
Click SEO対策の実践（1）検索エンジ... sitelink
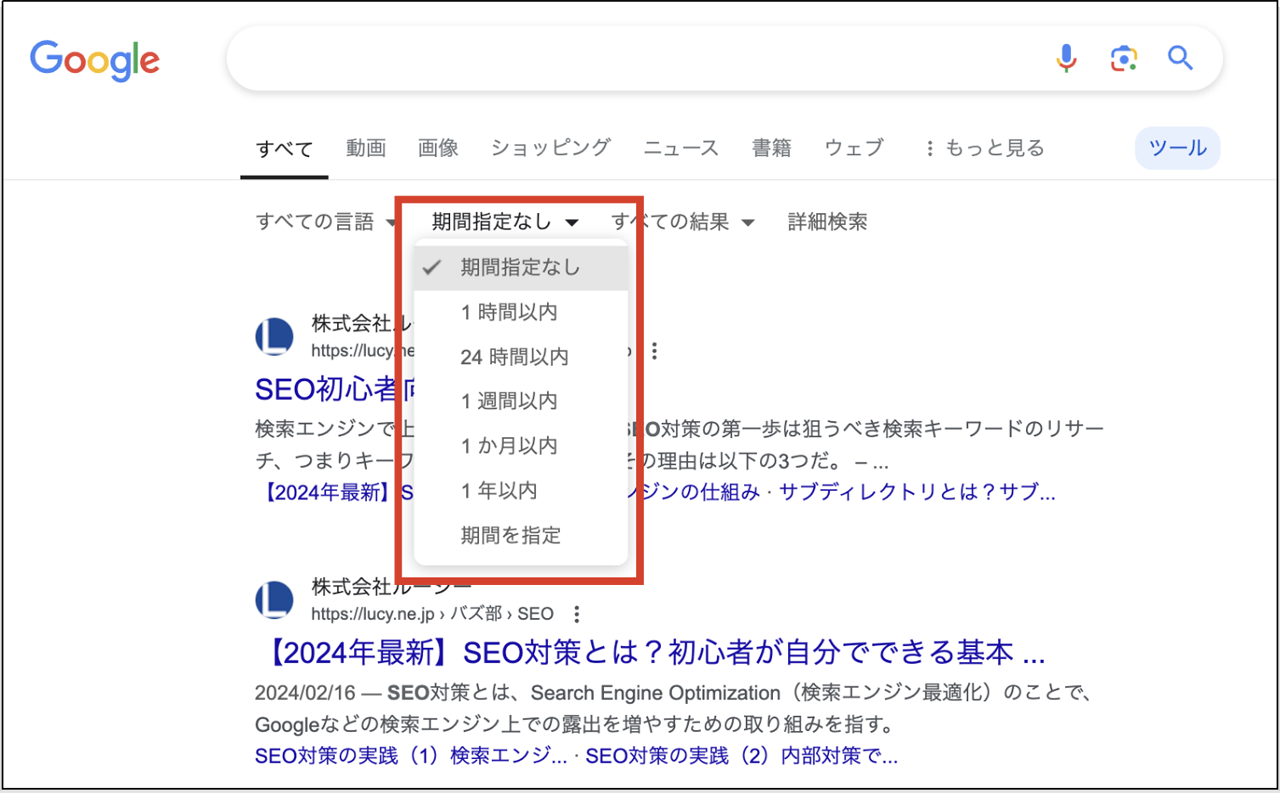pyautogui.click(x=411, y=755)
